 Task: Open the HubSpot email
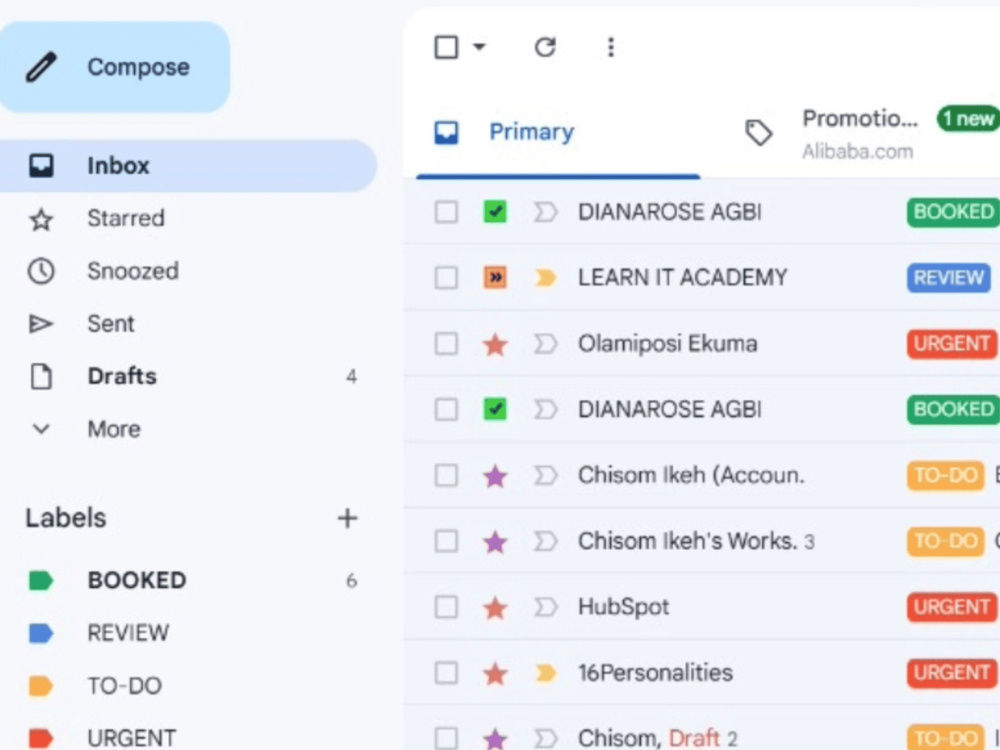click(624, 607)
